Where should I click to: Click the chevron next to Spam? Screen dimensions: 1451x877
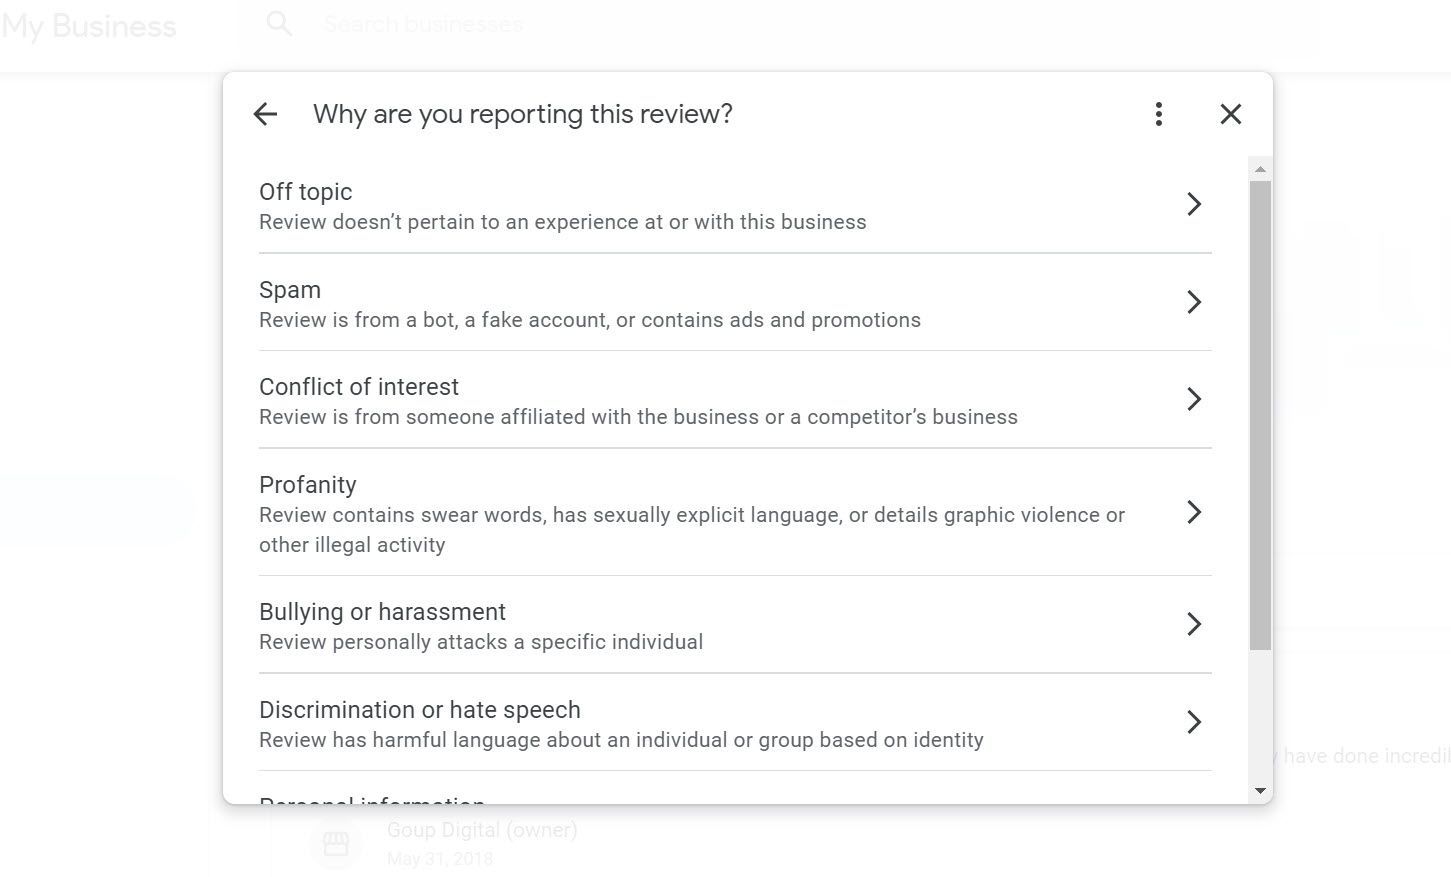click(1194, 302)
